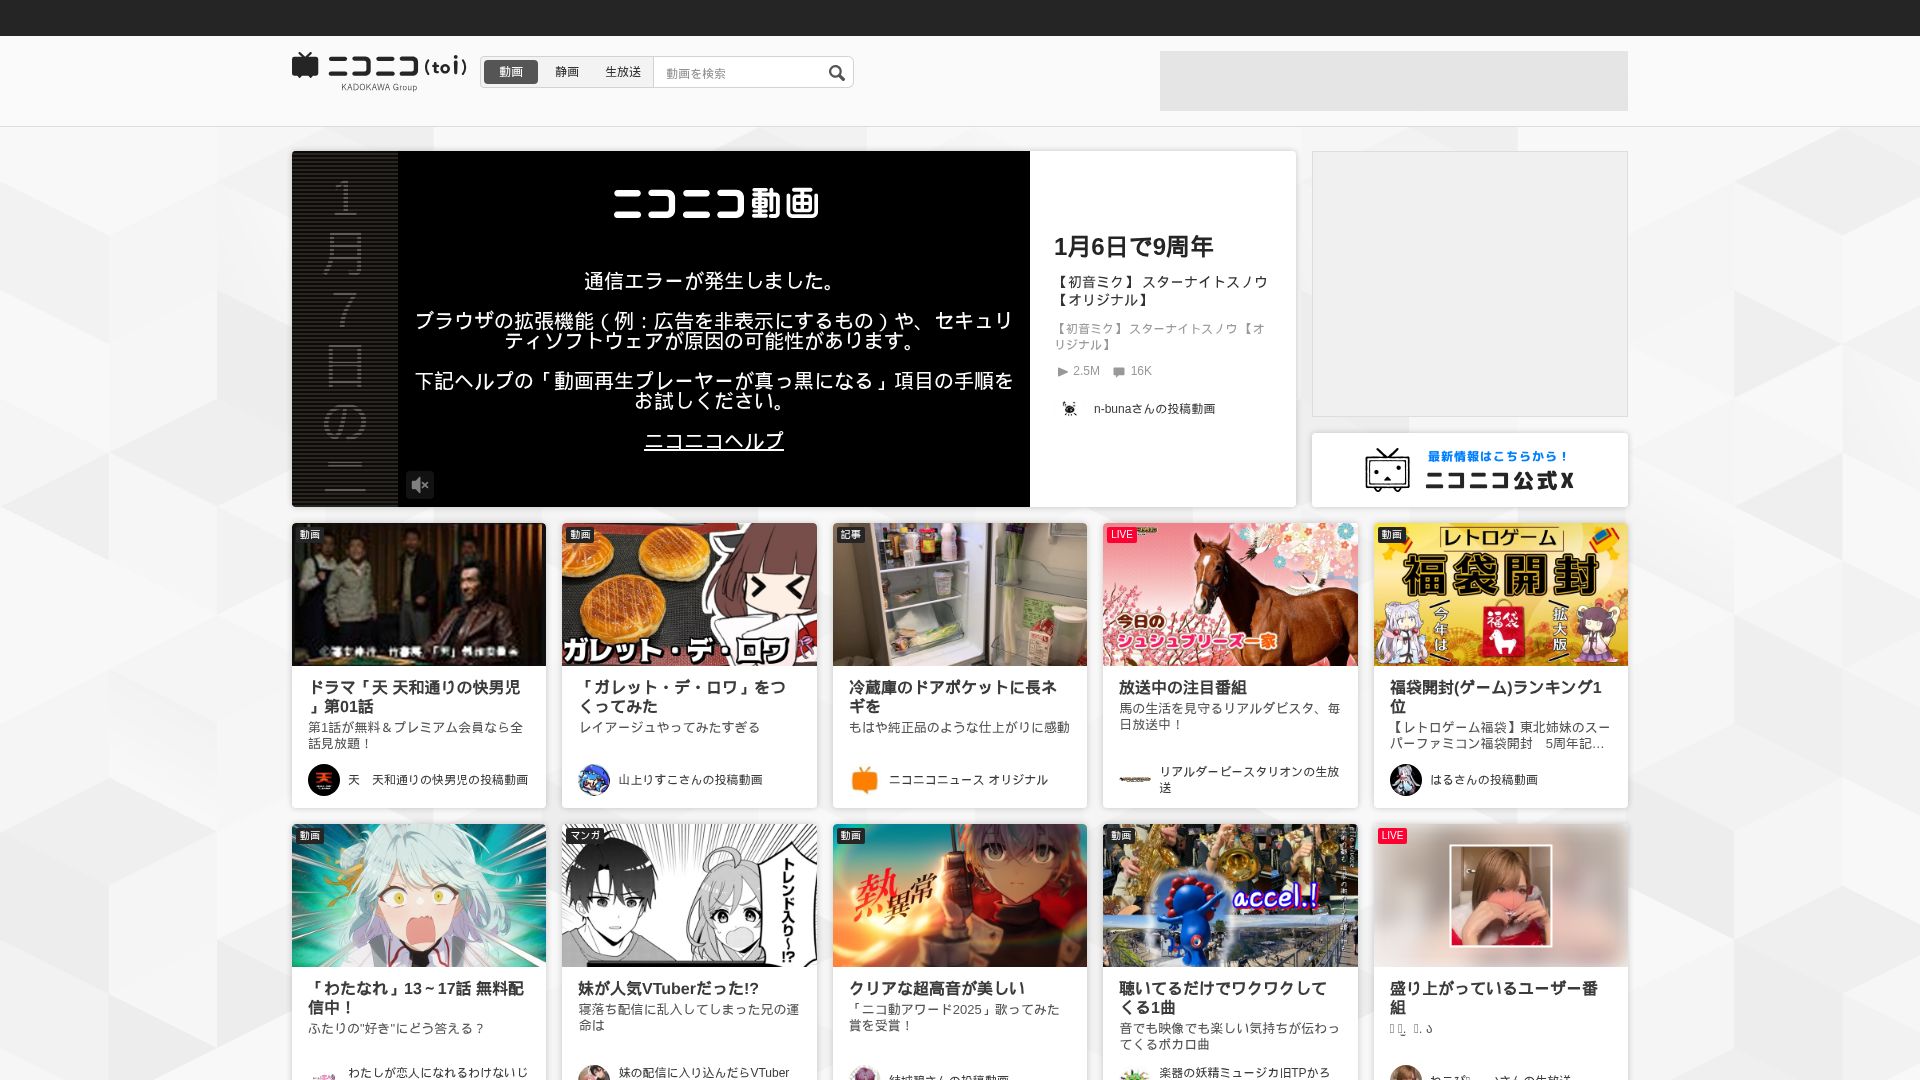Screen dimensions: 1920x1080
Task: Click the 動画を検索 search field
Action: 740,73
